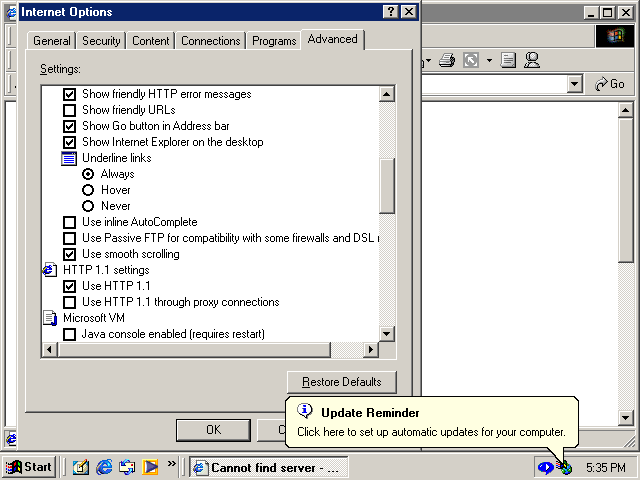
Task: Toggle Use smooth scrolling
Action: click(69, 254)
